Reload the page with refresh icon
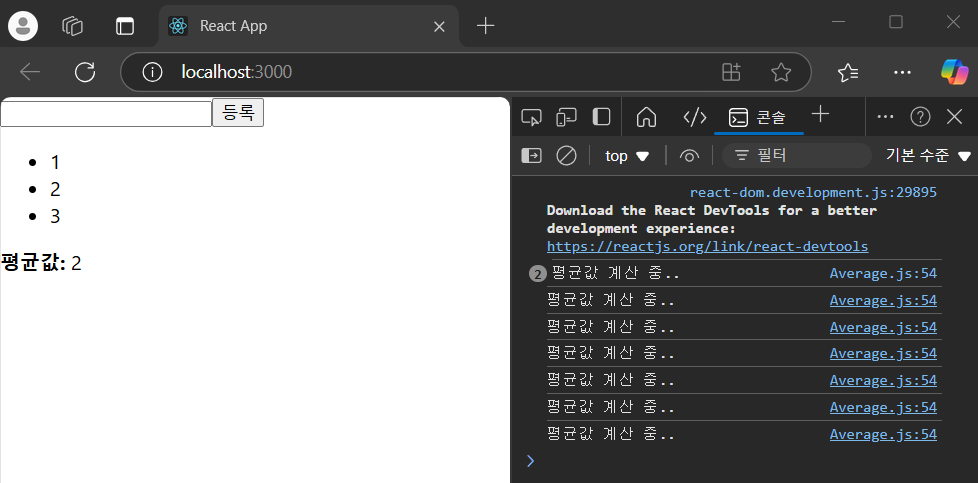Screen dimensions: 978x483 [x=85, y=72]
